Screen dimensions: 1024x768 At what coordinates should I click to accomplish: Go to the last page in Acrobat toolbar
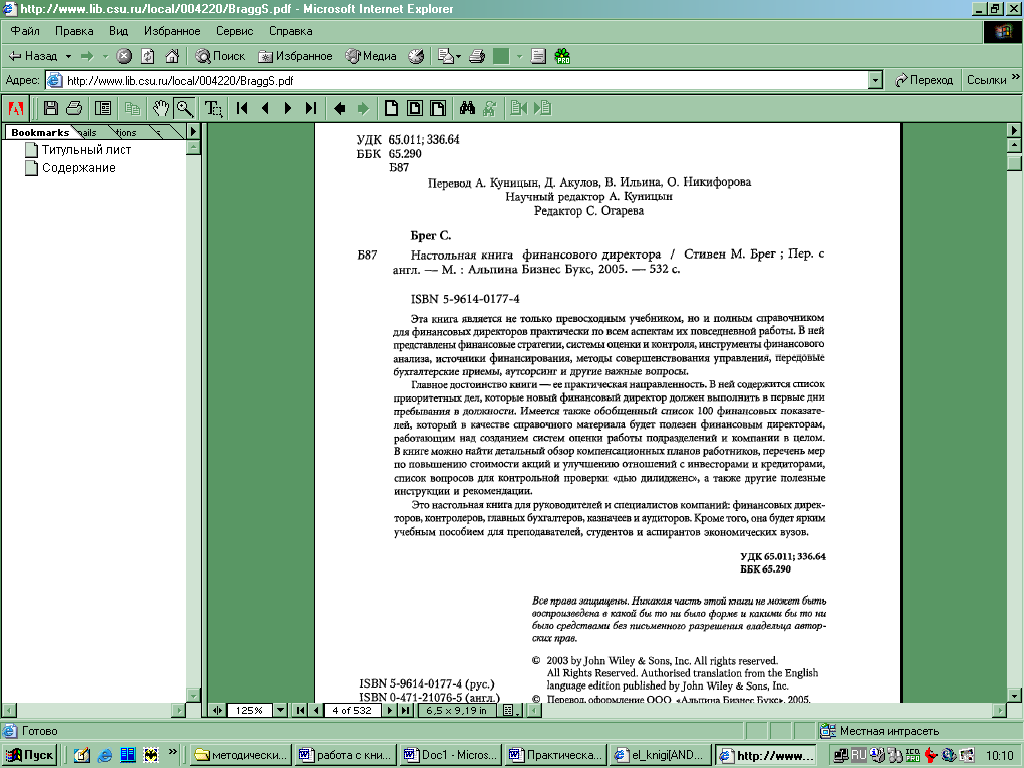(311, 108)
